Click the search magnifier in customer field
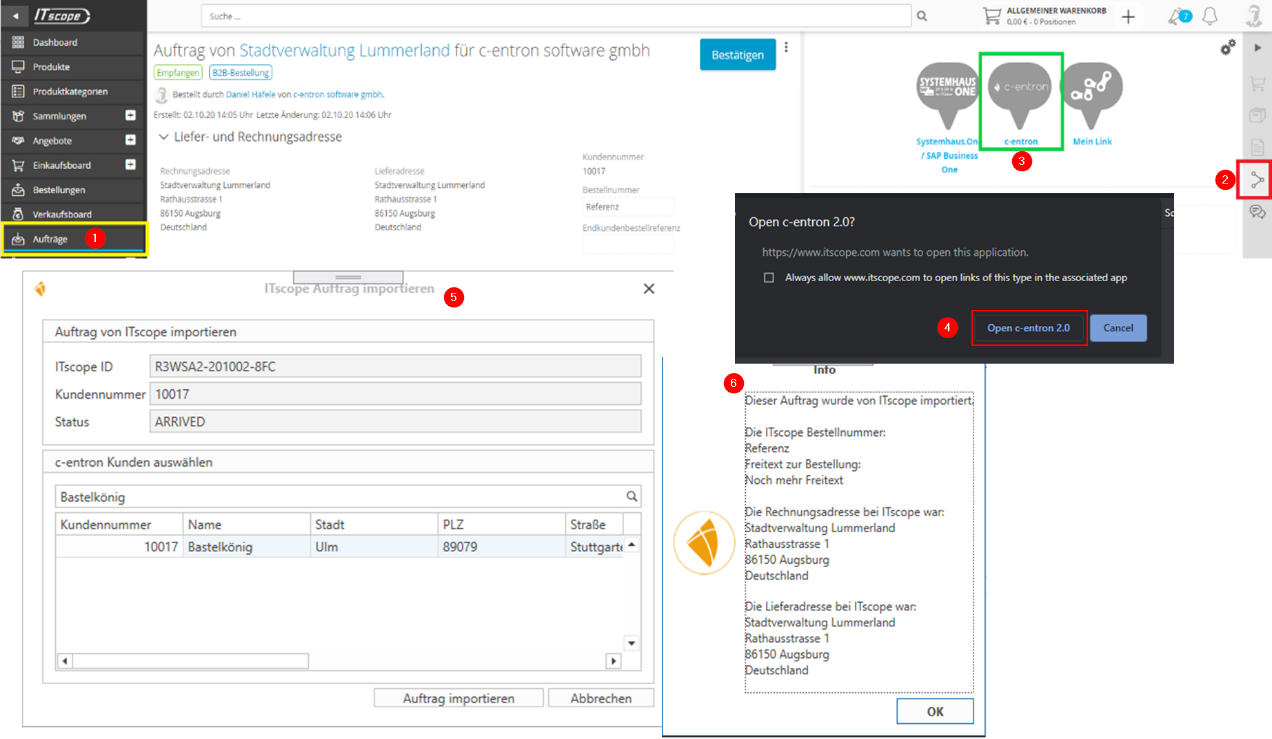Screen dimensions: 1272x739 pyautogui.click(x=631, y=496)
